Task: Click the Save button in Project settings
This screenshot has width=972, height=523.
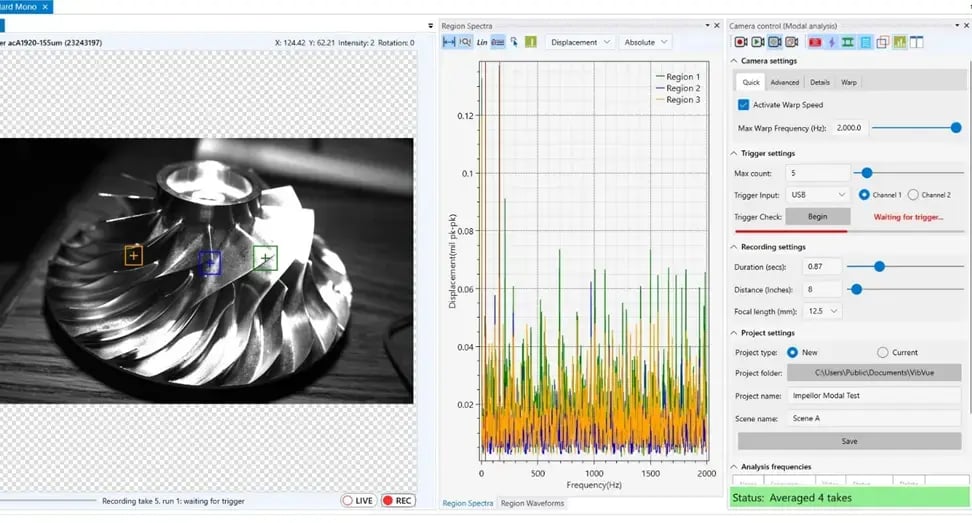Action: [849, 441]
